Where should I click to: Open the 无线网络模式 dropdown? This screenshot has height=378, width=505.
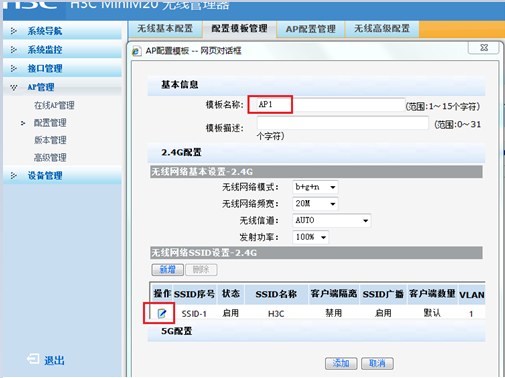(315, 187)
